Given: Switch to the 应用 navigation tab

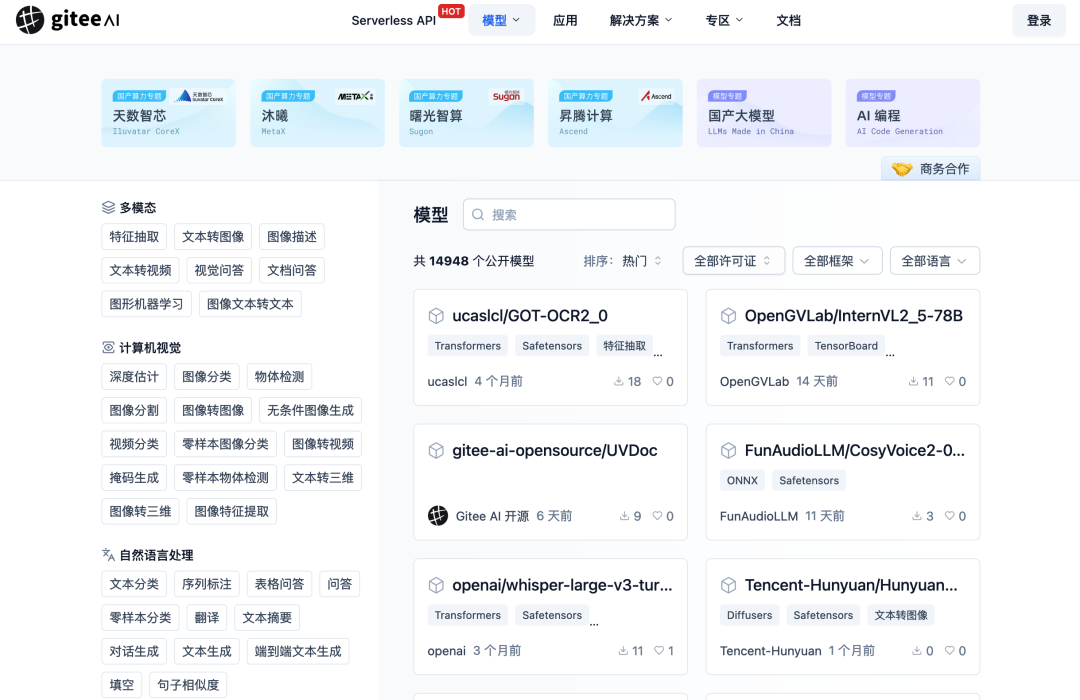Looking at the screenshot, I should 566,19.
